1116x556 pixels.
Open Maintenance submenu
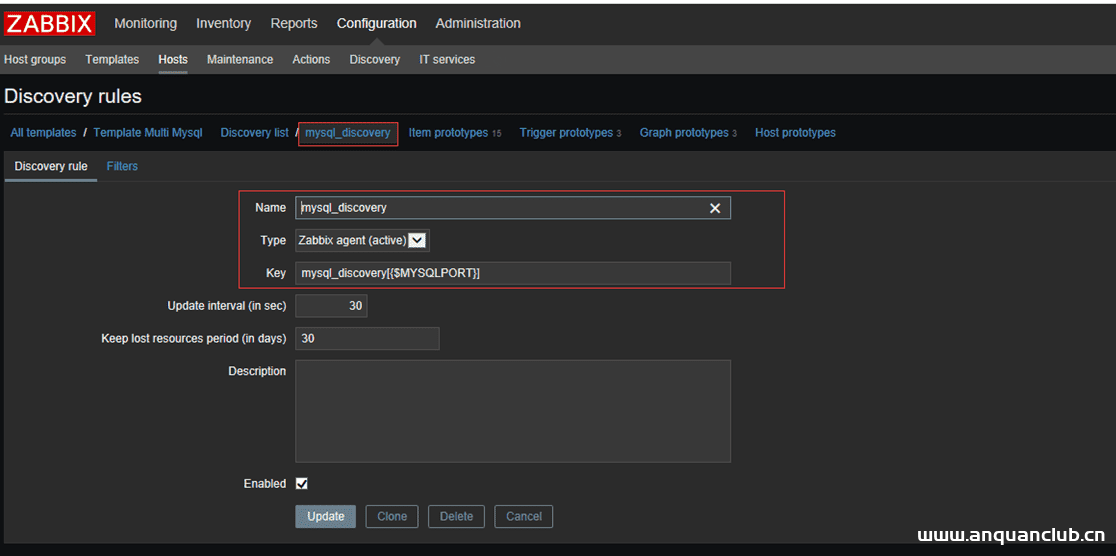240,60
